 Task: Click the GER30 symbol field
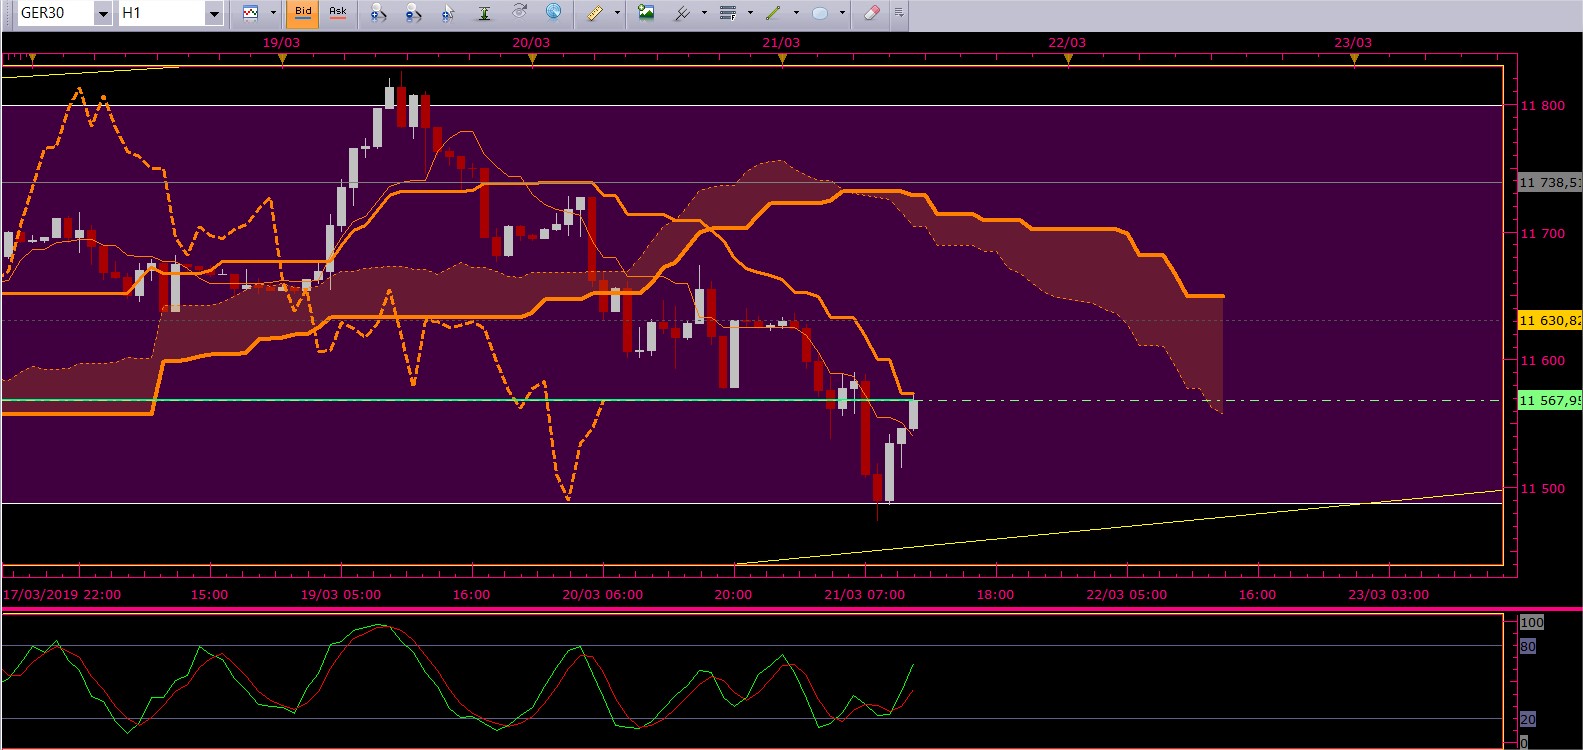click(56, 13)
